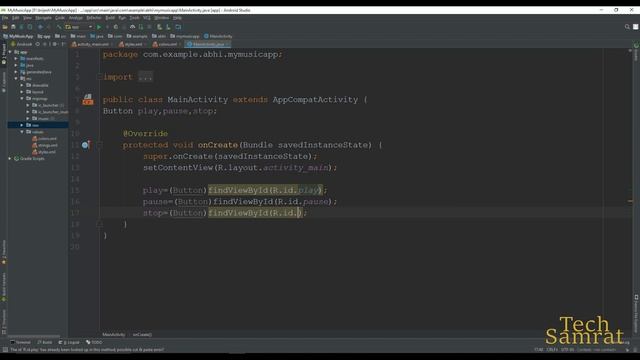The width and height of the screenshot is (640, 360).
Task: Expand the manifests folder
Action: click(16, 59)
